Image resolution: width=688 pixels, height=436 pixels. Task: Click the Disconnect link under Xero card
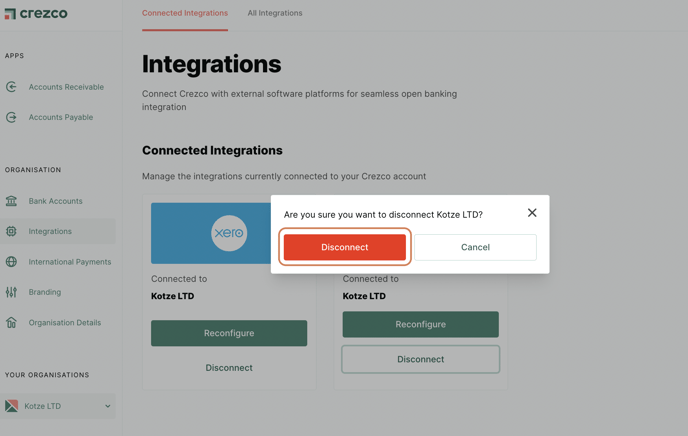click(229, 368)
